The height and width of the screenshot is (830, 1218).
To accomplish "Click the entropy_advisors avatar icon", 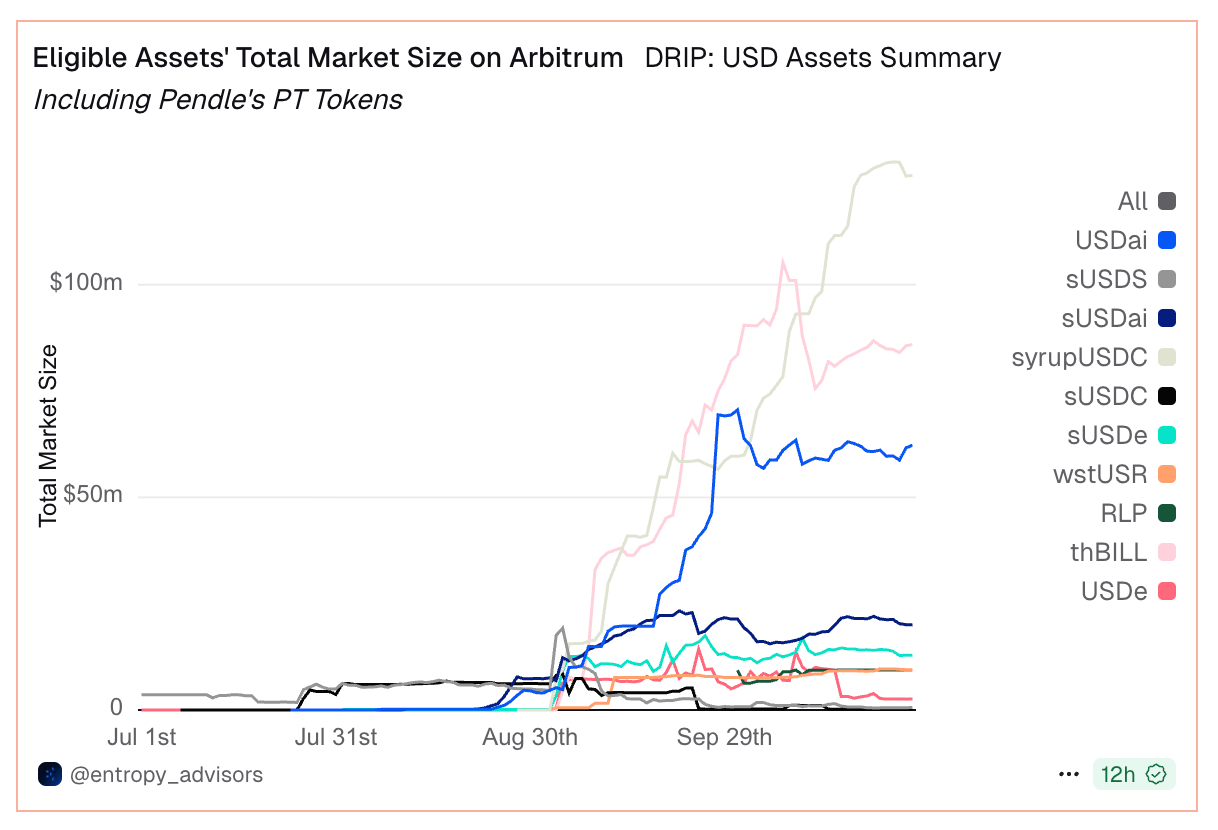I will coord(49,774).
